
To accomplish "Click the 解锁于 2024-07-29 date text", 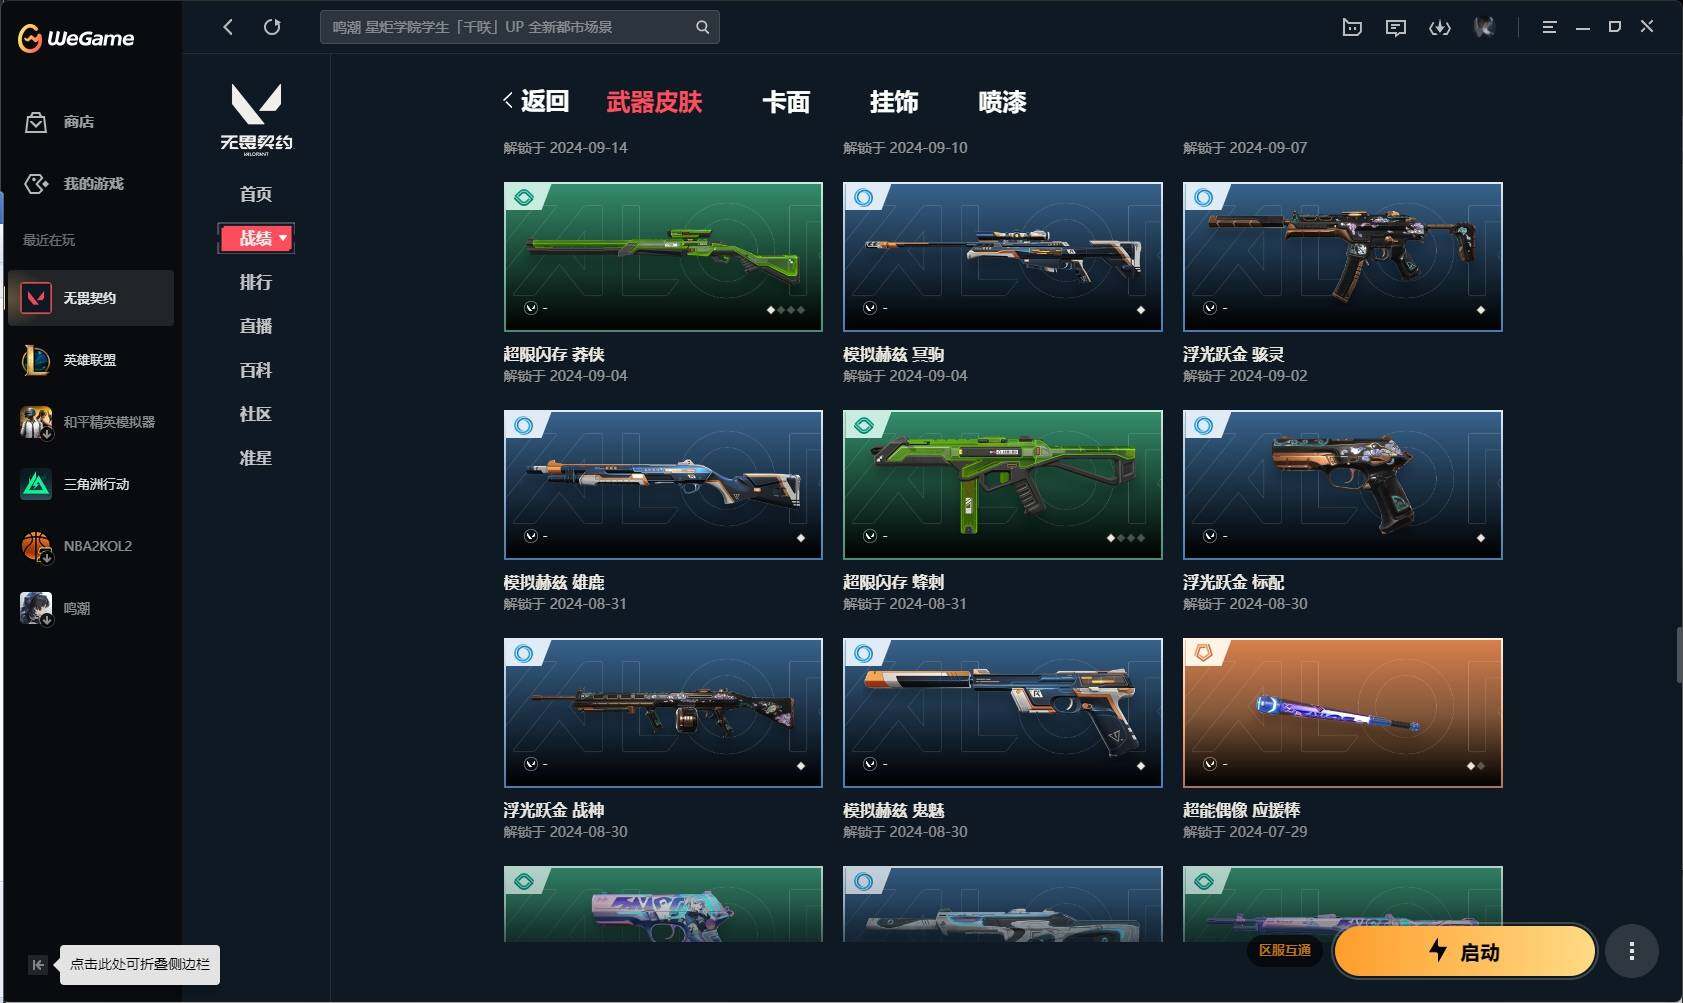I will point(1246,832).
